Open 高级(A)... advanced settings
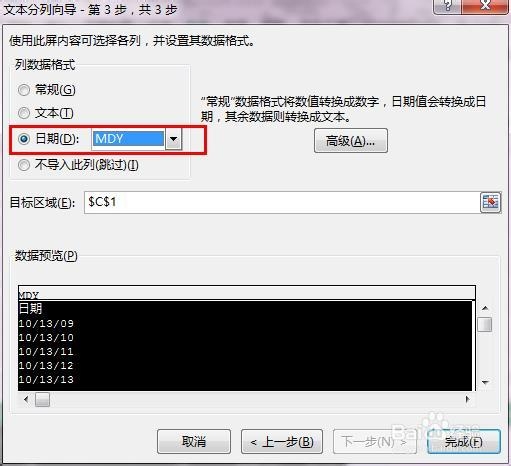 (351, 141)
